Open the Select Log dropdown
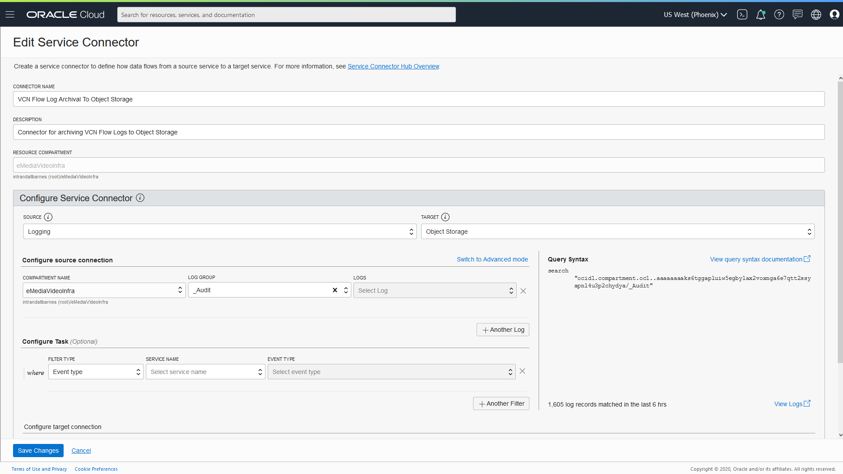This screenshot has height=474, width=843. [434, 290]
